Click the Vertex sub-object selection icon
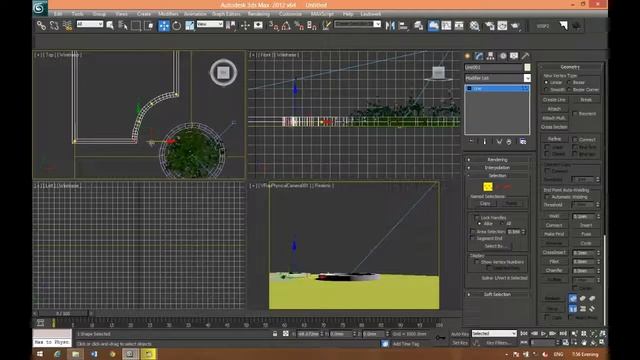The image size is (640, 360). click(x=488, y=187)
